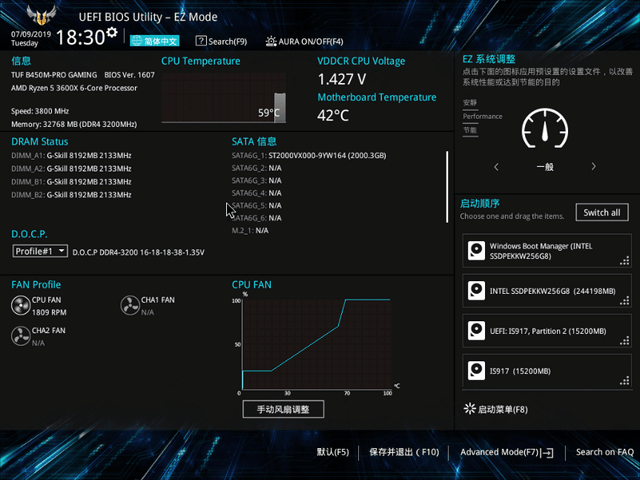Click the SATA information scrollbar
640x480 pixels.
pos(447,185)
